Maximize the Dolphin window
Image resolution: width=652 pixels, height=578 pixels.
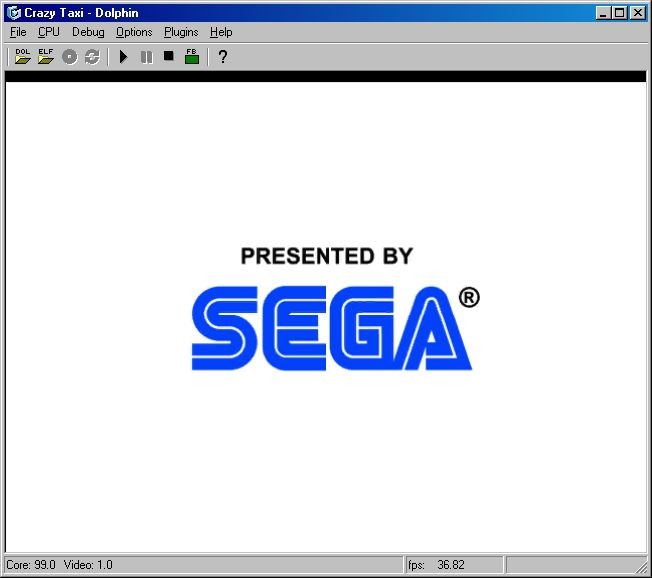[x=619, y=13]
